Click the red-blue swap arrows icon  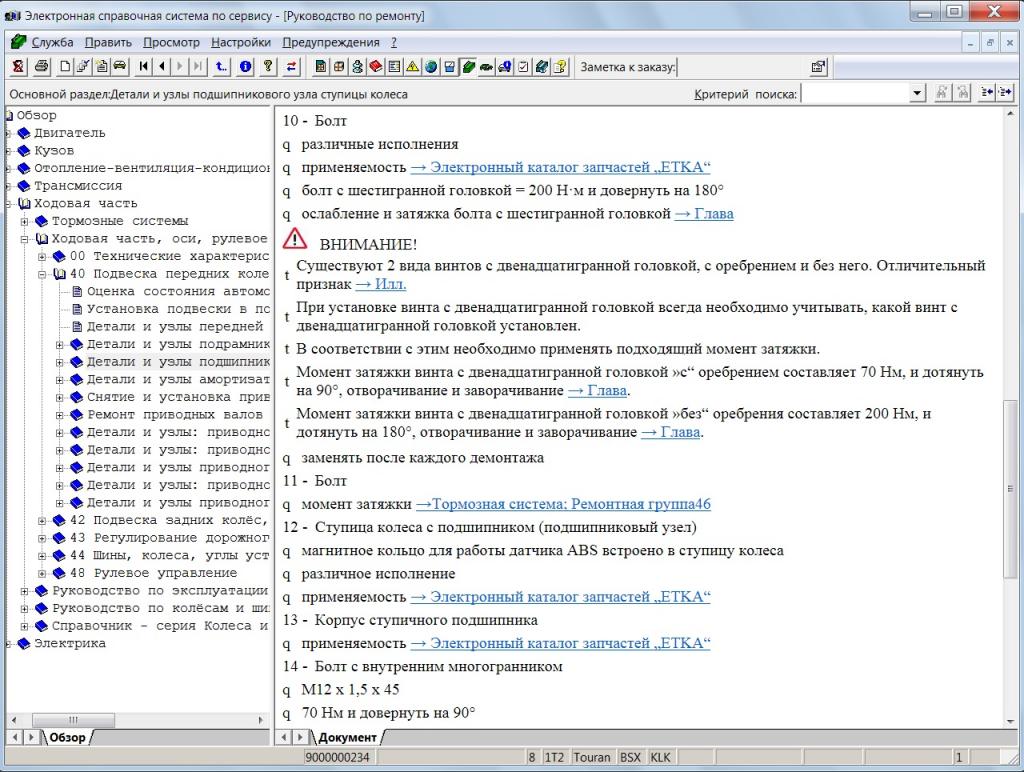tap(291, 67)
